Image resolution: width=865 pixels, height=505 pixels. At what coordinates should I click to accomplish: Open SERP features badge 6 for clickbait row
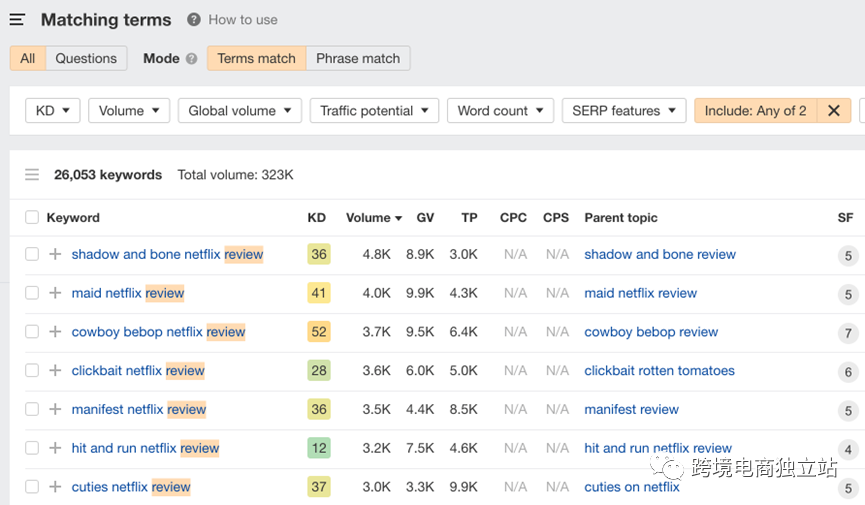pyautogui.click(x=848, y=372)
